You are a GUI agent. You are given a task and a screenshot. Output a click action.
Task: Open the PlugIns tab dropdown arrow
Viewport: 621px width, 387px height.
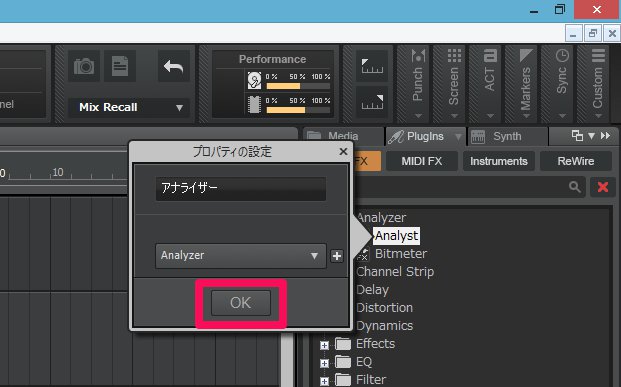point(458,137)
